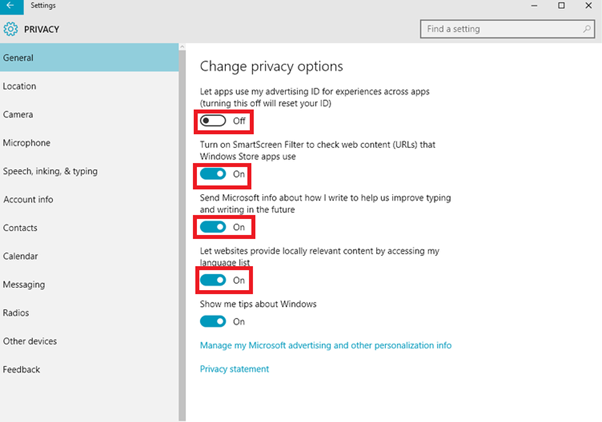Image resolution: width=602 pixels, height=422 pixels.
Task: Maximize the Settings window
Action: click(x=561, y=5)
